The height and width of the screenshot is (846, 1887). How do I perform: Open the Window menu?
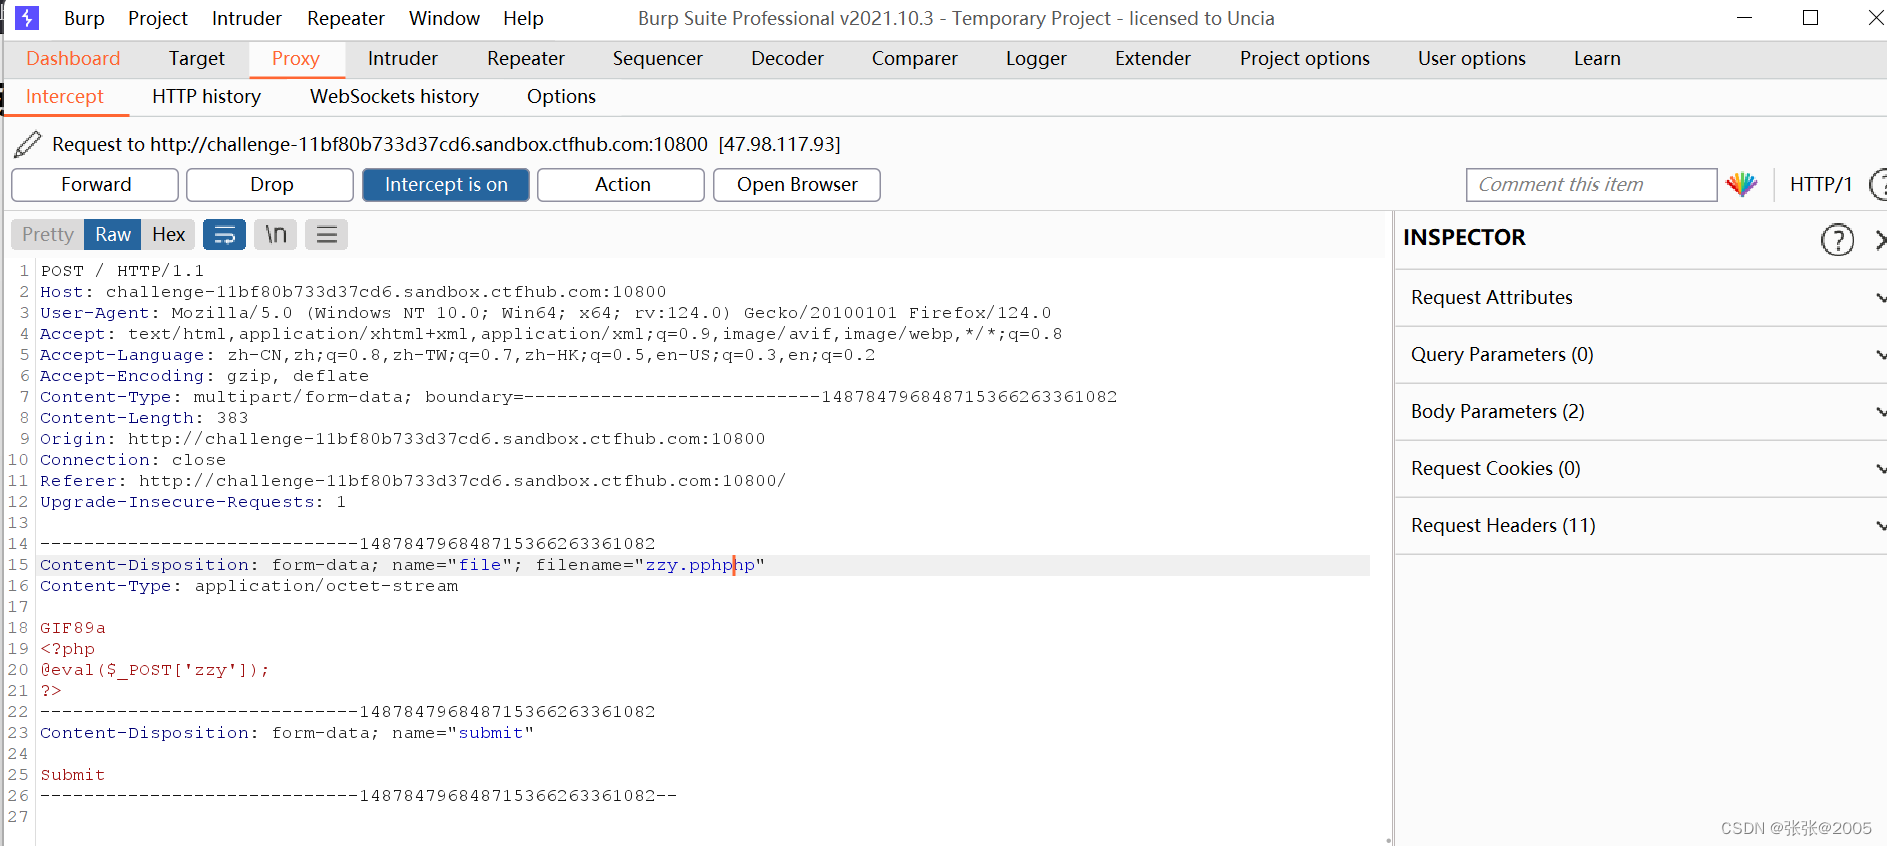[444, 18]
